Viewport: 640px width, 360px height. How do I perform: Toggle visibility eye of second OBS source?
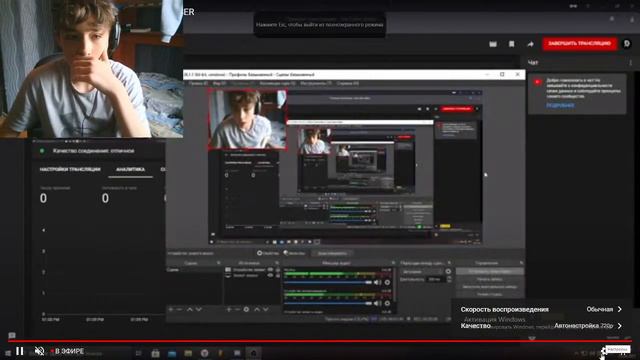pyautogui.click(x=270, y=276)
